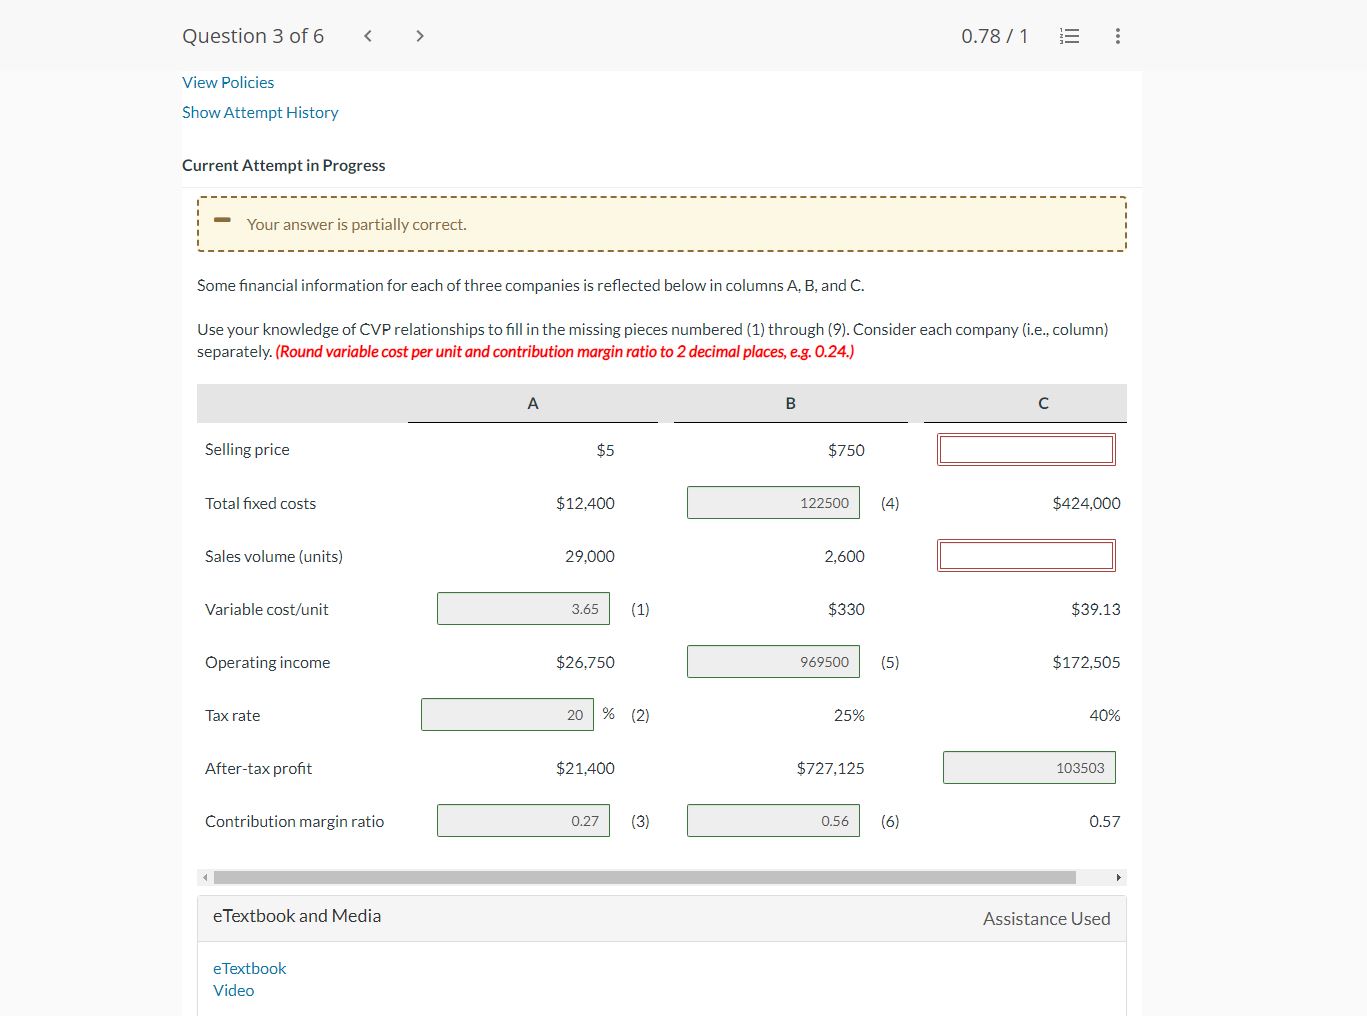Click the 0.78 / 1 score
The width and height of the screenshot is (1367, 1016).
994,36
